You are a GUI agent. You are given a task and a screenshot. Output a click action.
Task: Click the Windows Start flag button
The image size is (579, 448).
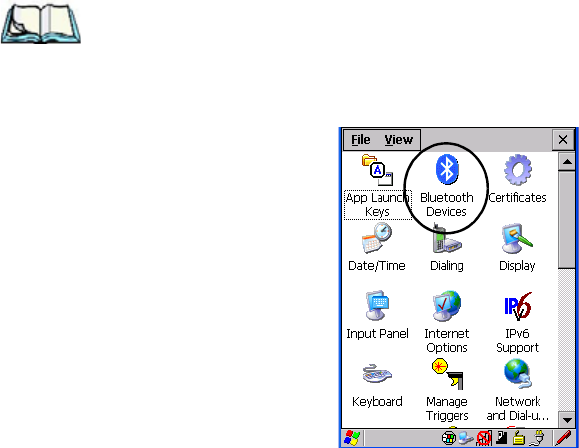pos(352,438)
